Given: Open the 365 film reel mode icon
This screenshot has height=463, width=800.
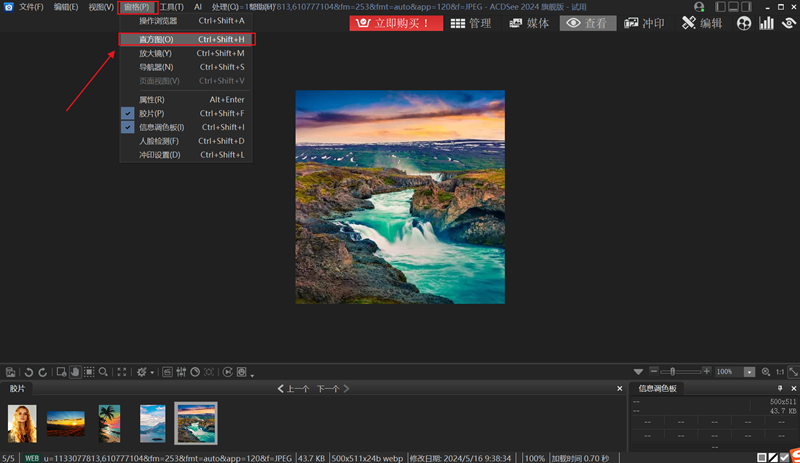Looking at the screenshot, I should [x=744, y=23].
